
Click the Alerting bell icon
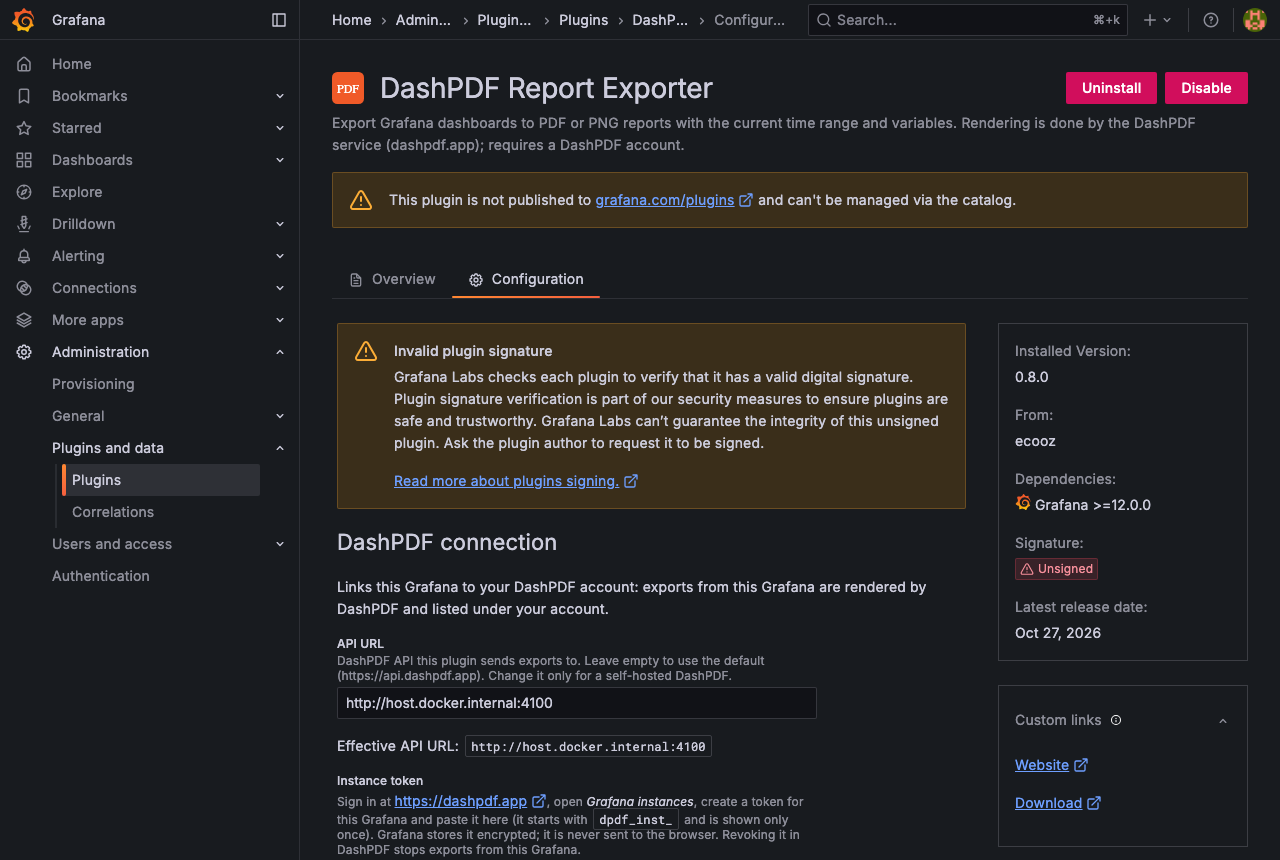click(x=24, y=256)
